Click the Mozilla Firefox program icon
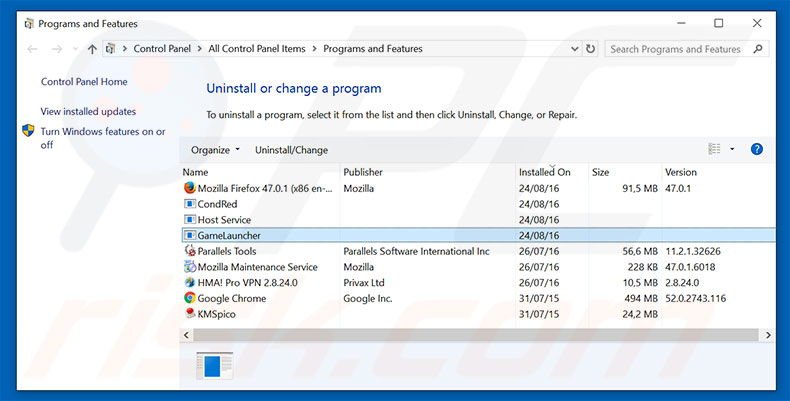Viewport: 790px width, 401px height. tap(189, 188)
